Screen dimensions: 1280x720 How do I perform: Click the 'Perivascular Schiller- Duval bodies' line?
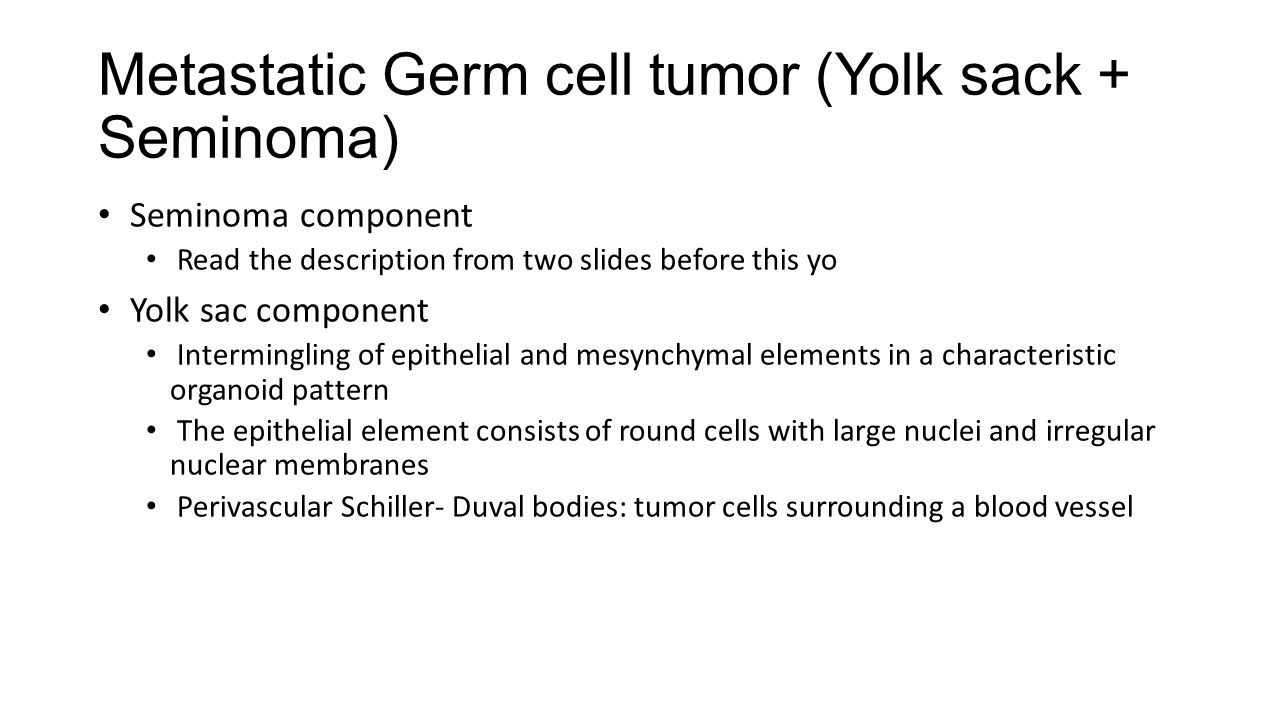(655, 508)
